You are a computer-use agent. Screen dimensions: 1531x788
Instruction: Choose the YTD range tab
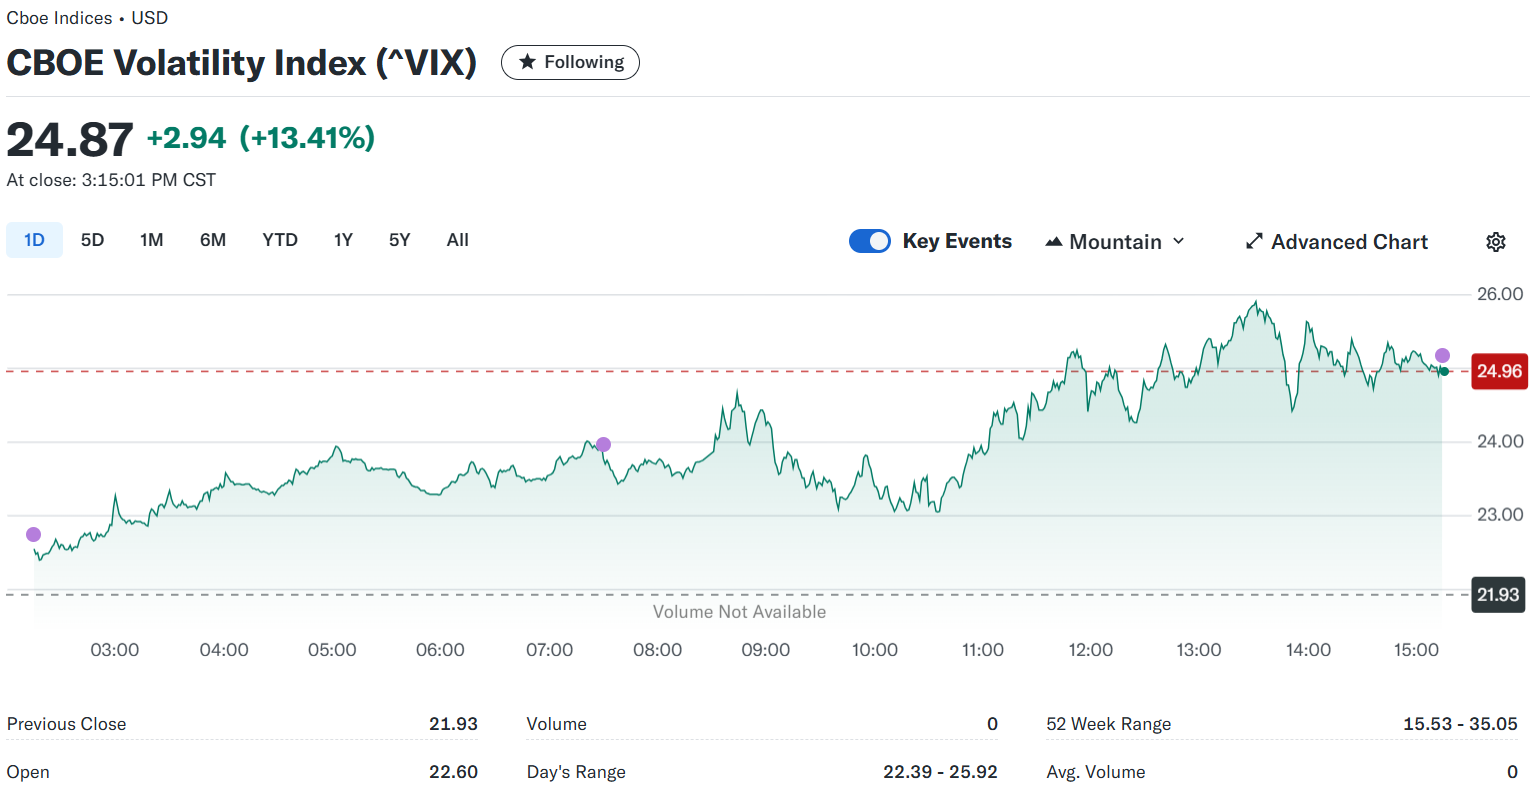(280, 240)
